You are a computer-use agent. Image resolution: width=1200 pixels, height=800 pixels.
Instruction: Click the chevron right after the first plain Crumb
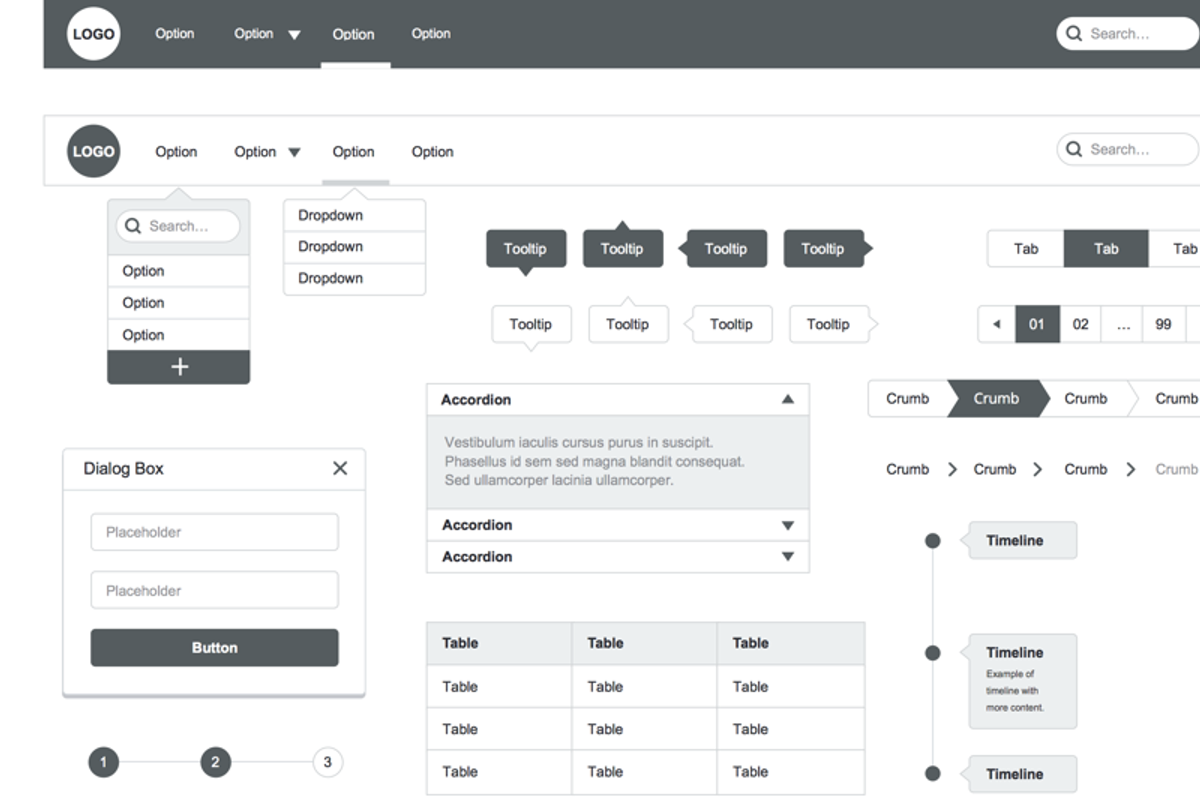952,469
